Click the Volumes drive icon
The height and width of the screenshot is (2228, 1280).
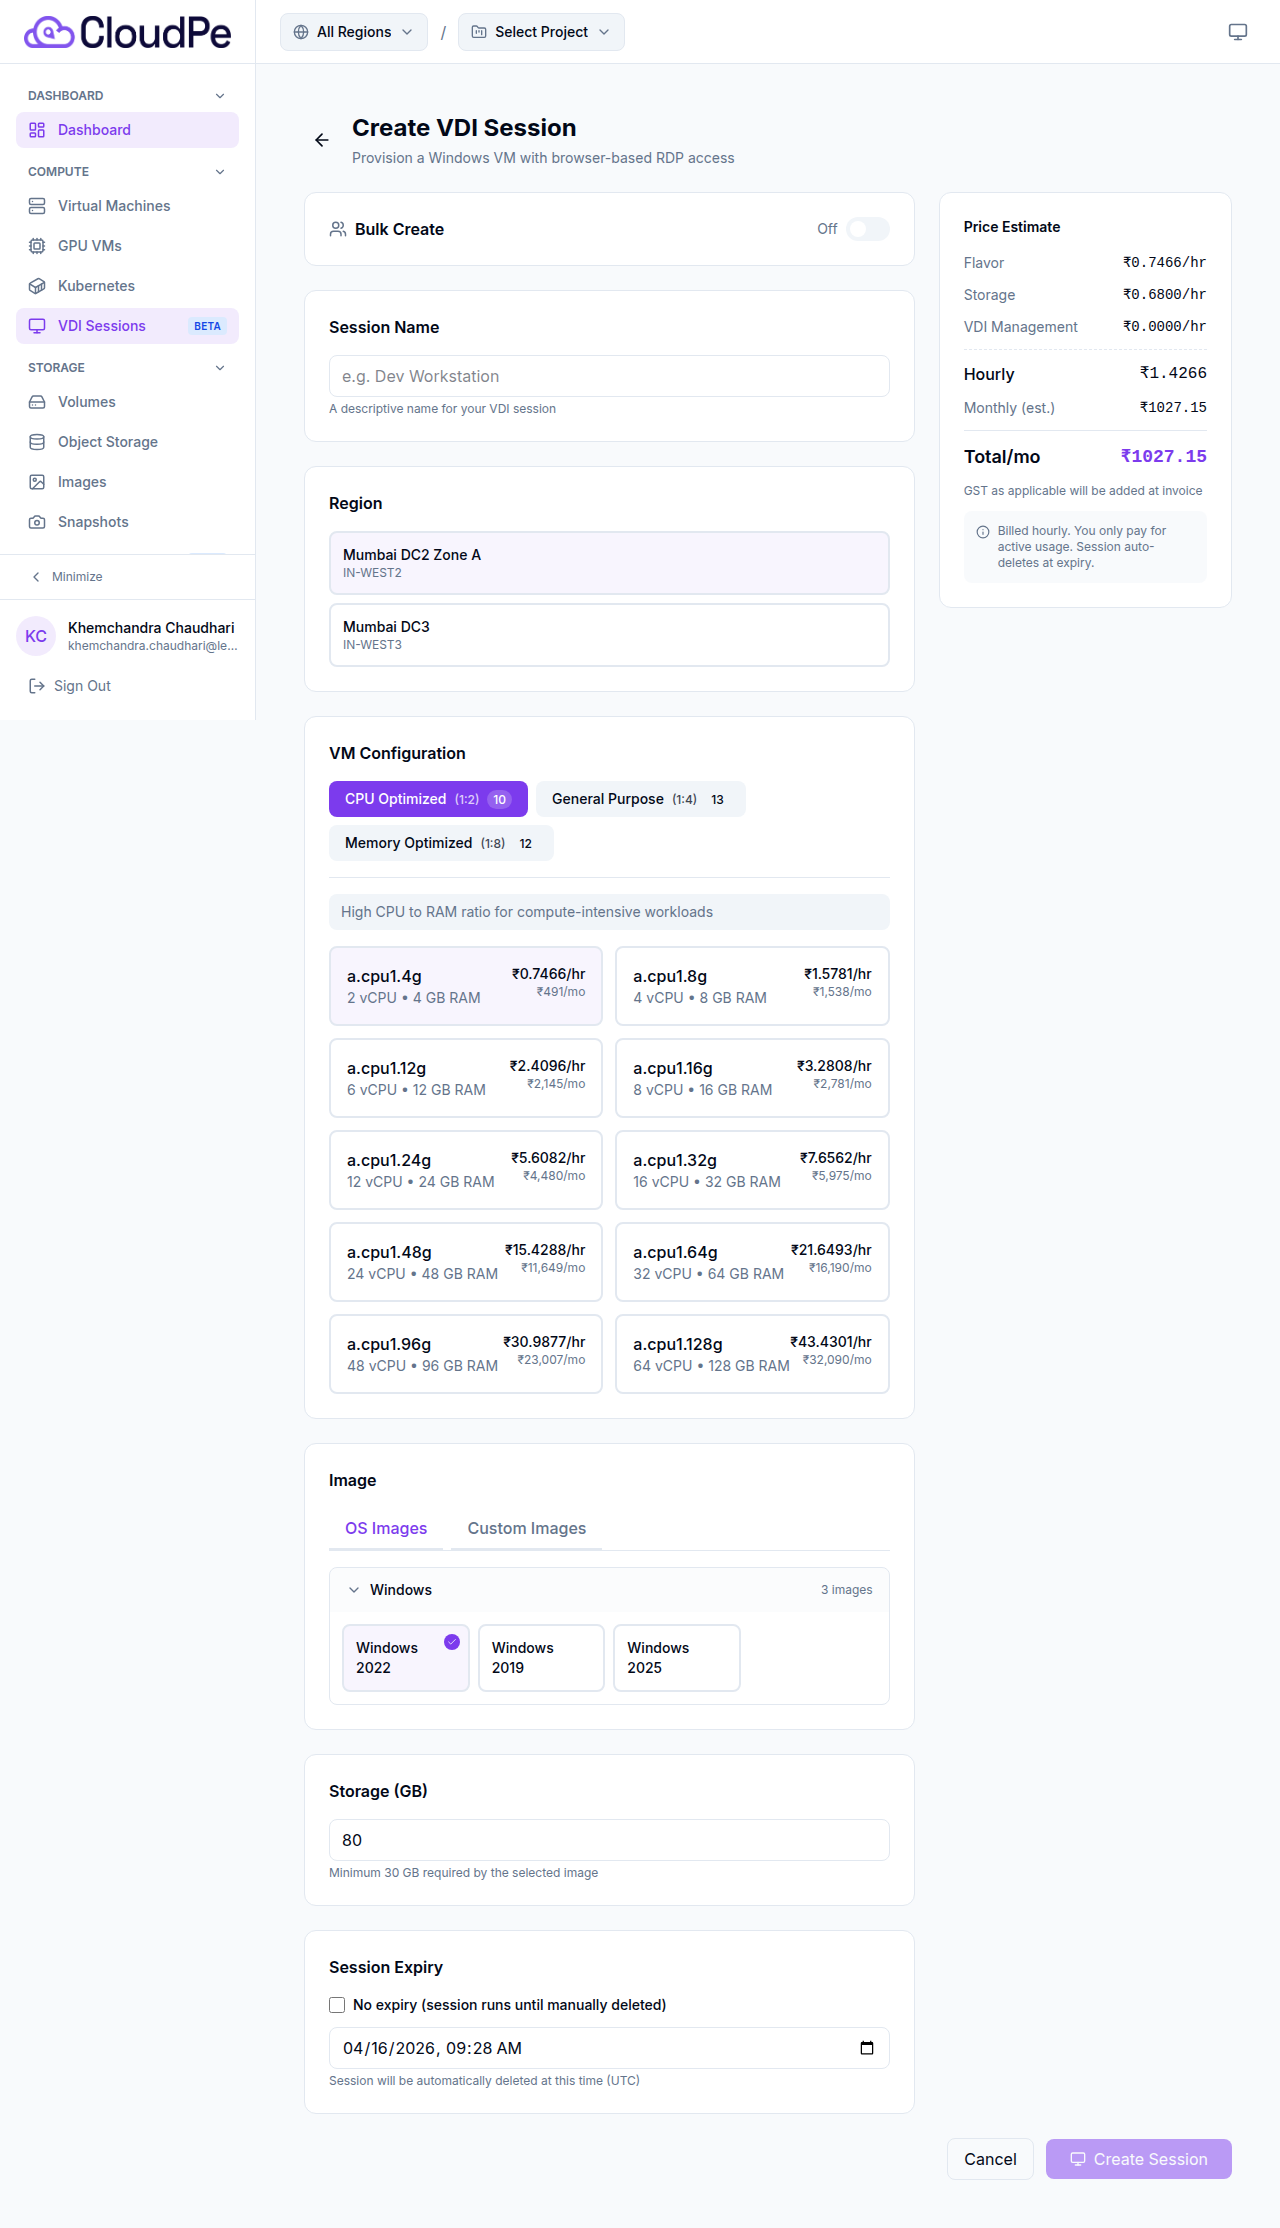[37, 402]
